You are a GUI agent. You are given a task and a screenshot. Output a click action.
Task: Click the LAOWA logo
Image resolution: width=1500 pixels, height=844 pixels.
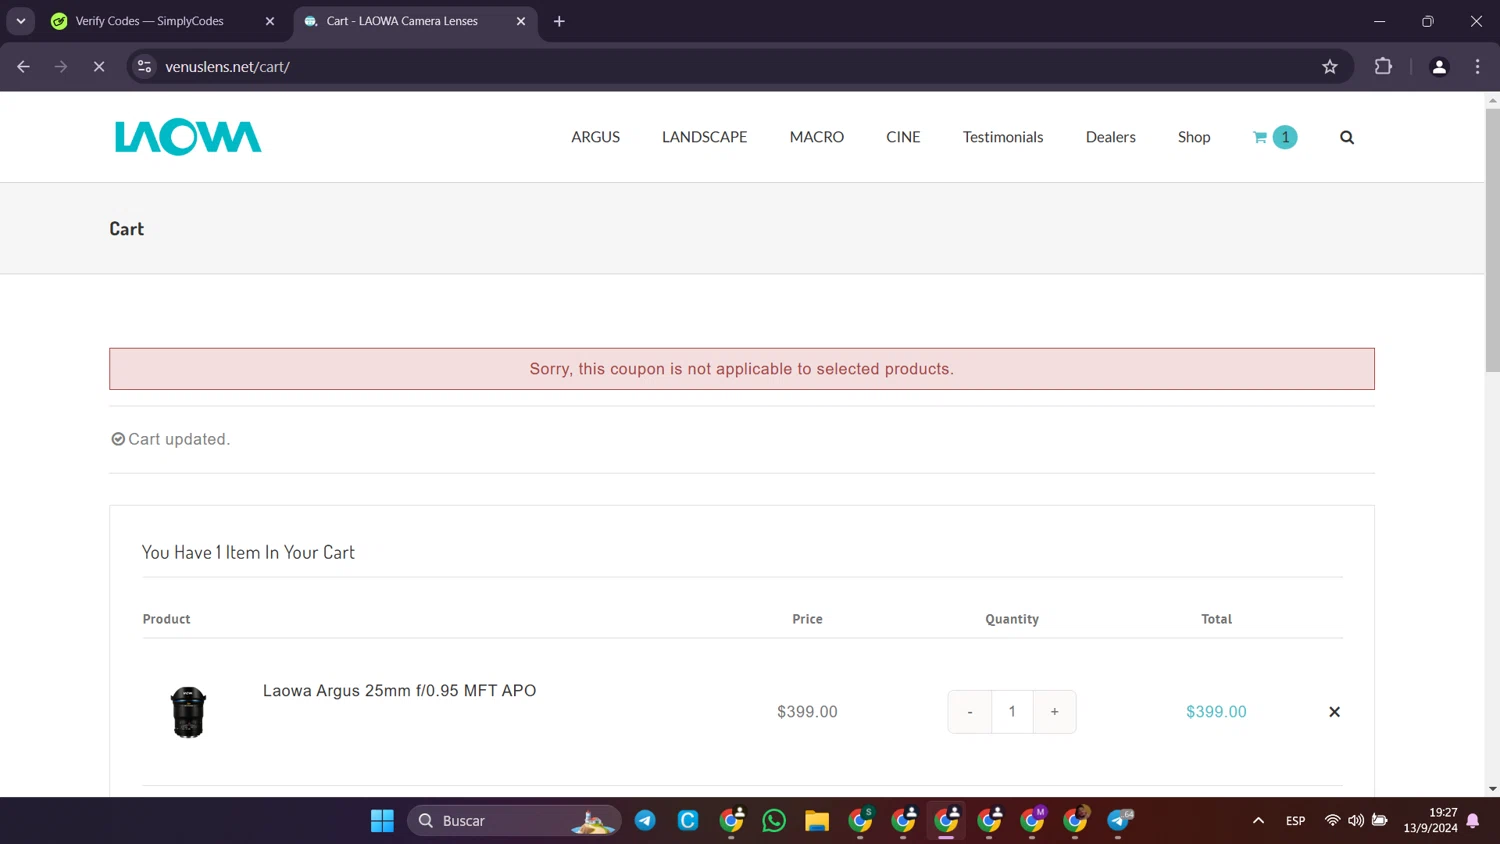(x=188, y=137)
